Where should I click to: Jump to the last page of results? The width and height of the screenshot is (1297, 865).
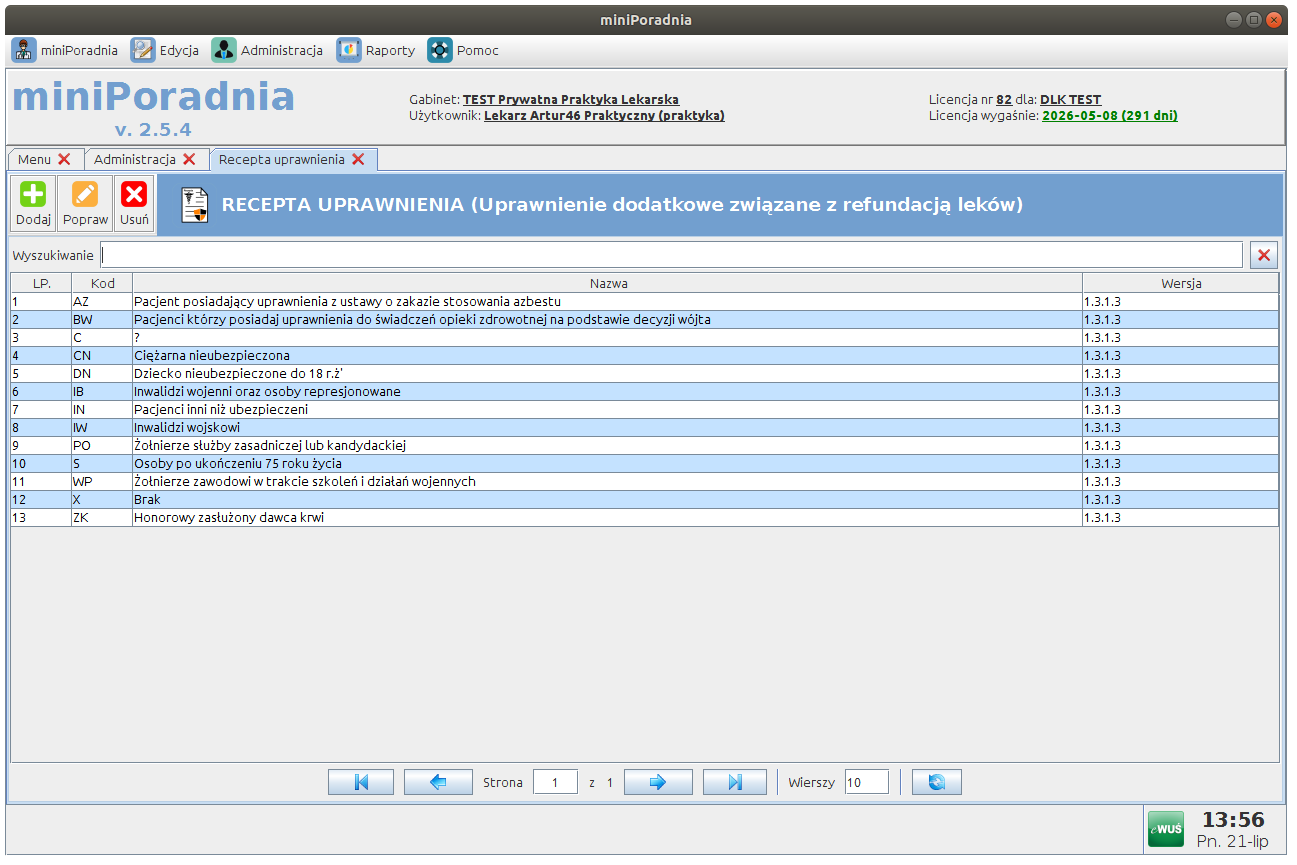click(735, 782)
